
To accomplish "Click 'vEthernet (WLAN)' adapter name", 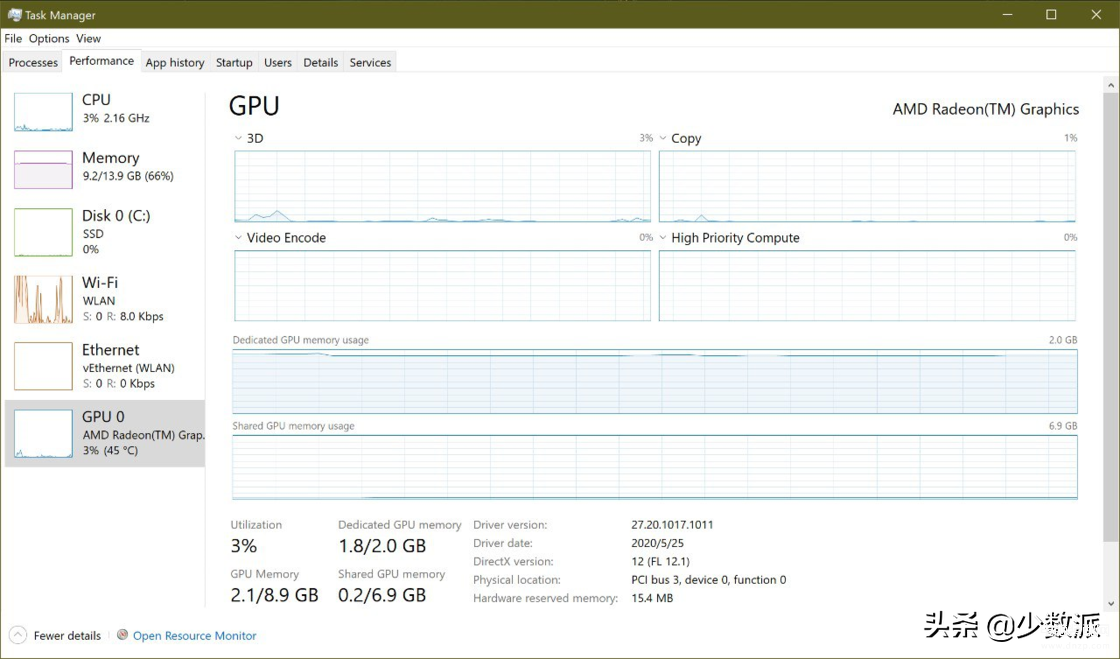I will pos(129,368).
